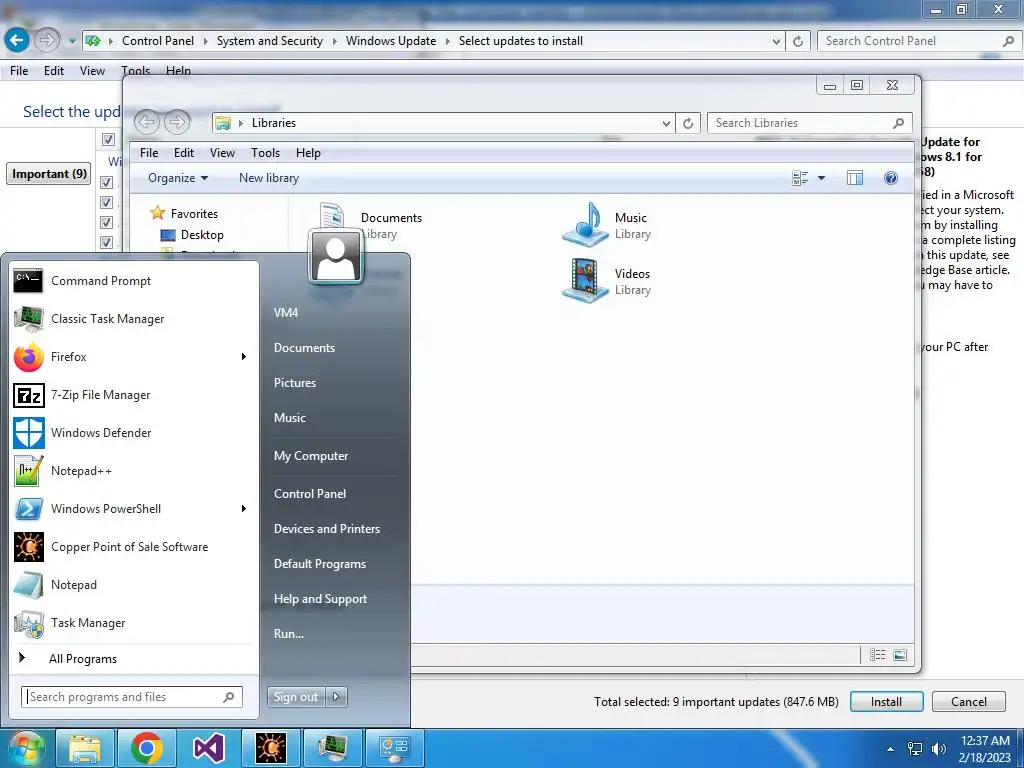Open the Control Panel icon on the taskbar
The height and width of the screenshot is (768, 1024).
394,748
